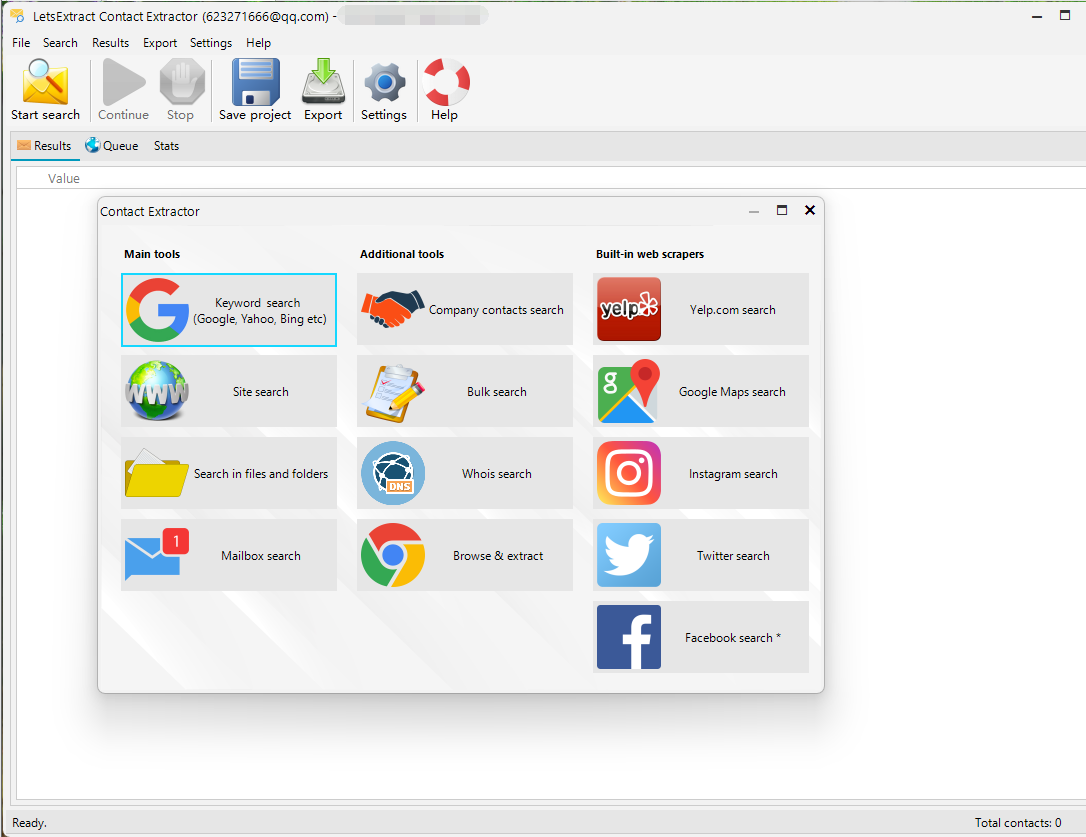1086x837 pixels.
Task: Open the Browse & extract tool
Action: pyautogui.click(x=465, y=556)
